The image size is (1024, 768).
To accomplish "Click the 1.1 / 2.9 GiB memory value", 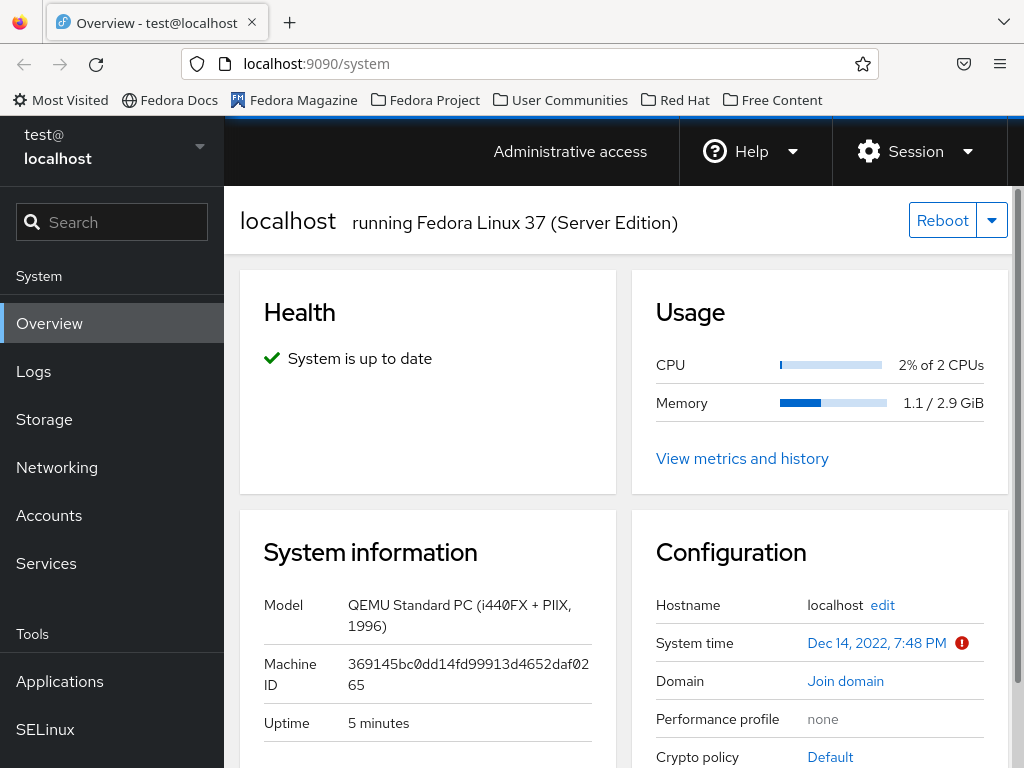I will (x=943, y=403).
